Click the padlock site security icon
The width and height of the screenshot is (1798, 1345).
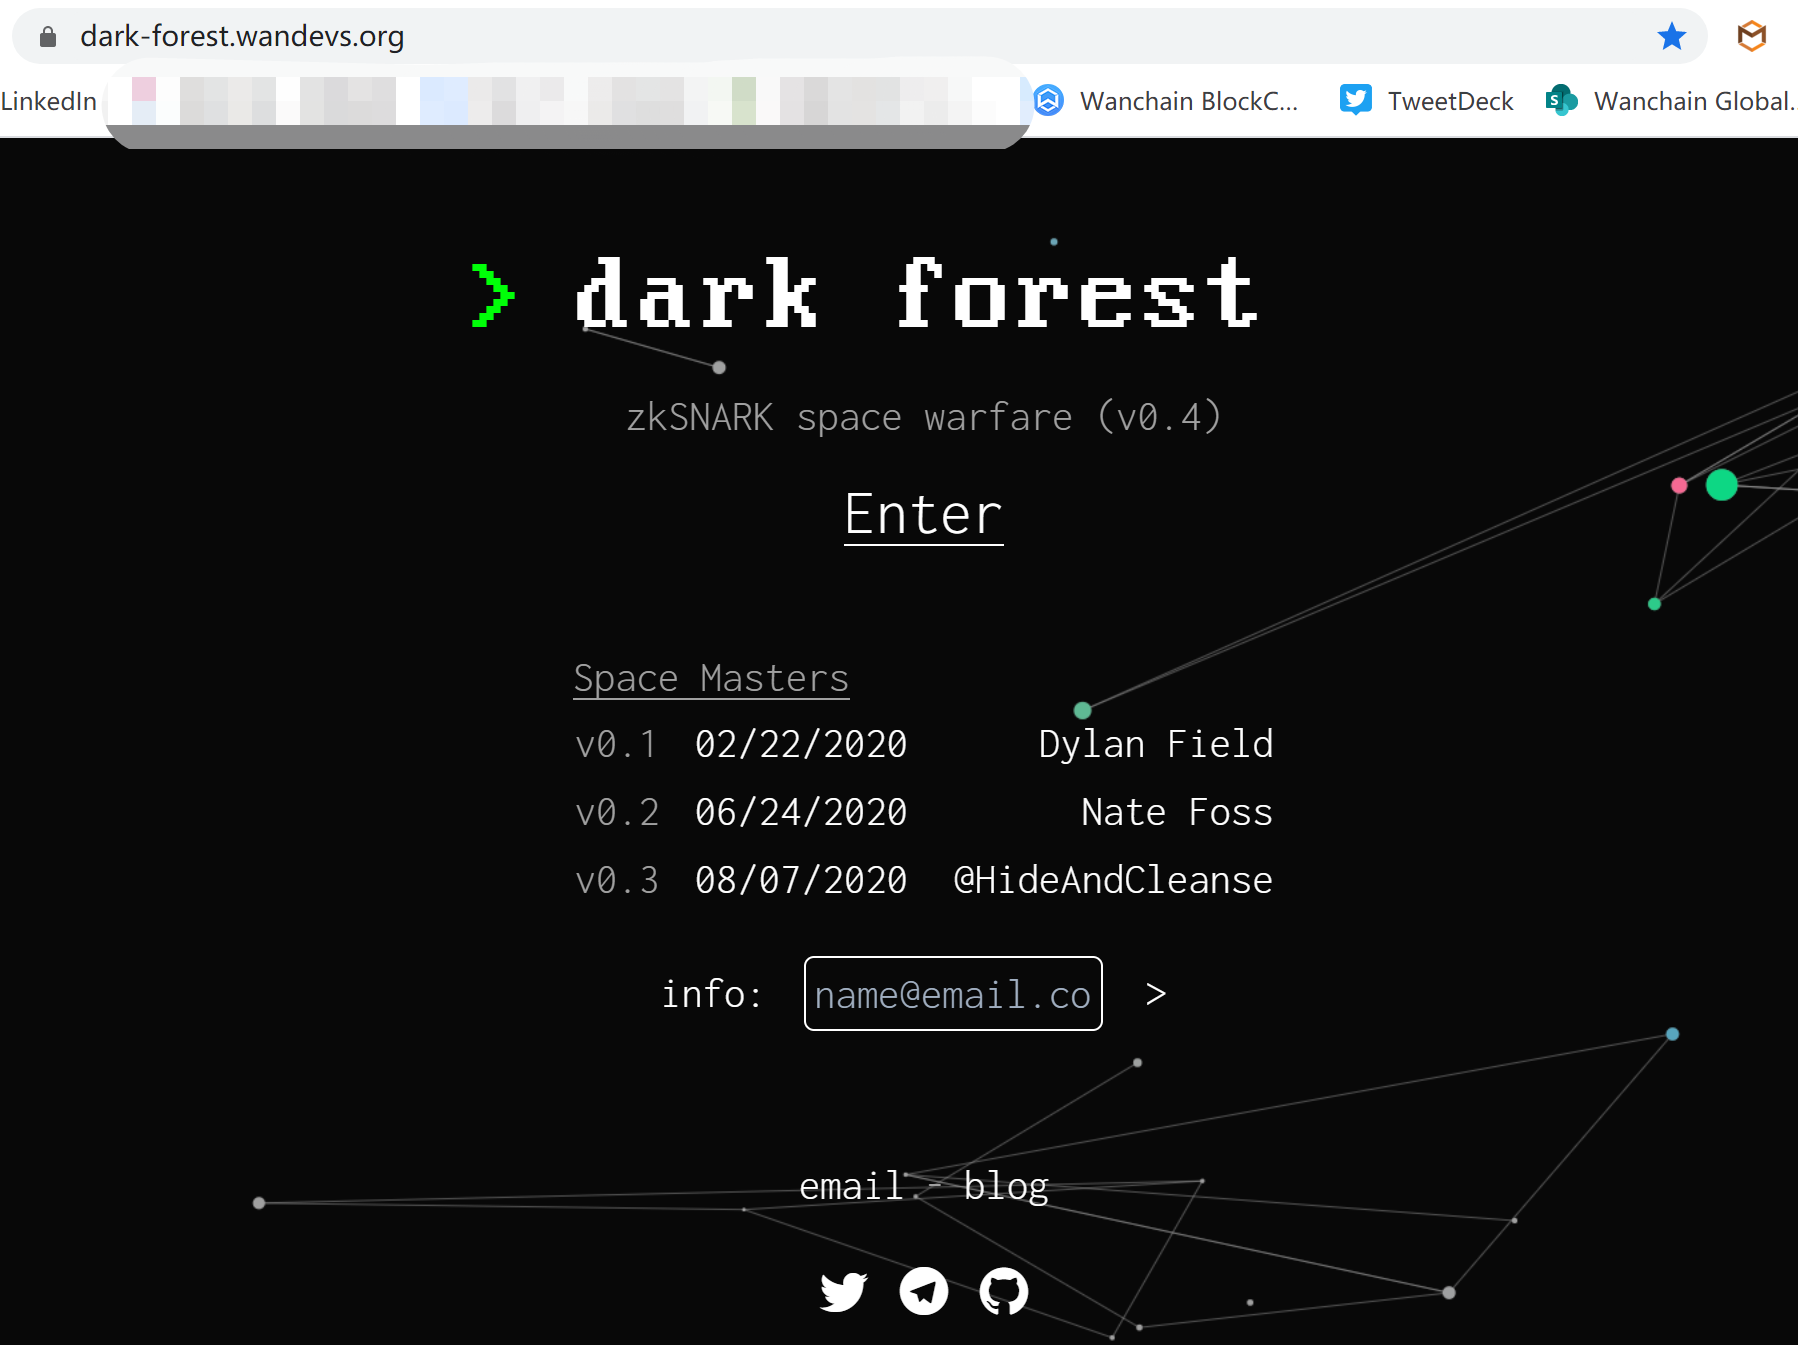pos(47,37)
